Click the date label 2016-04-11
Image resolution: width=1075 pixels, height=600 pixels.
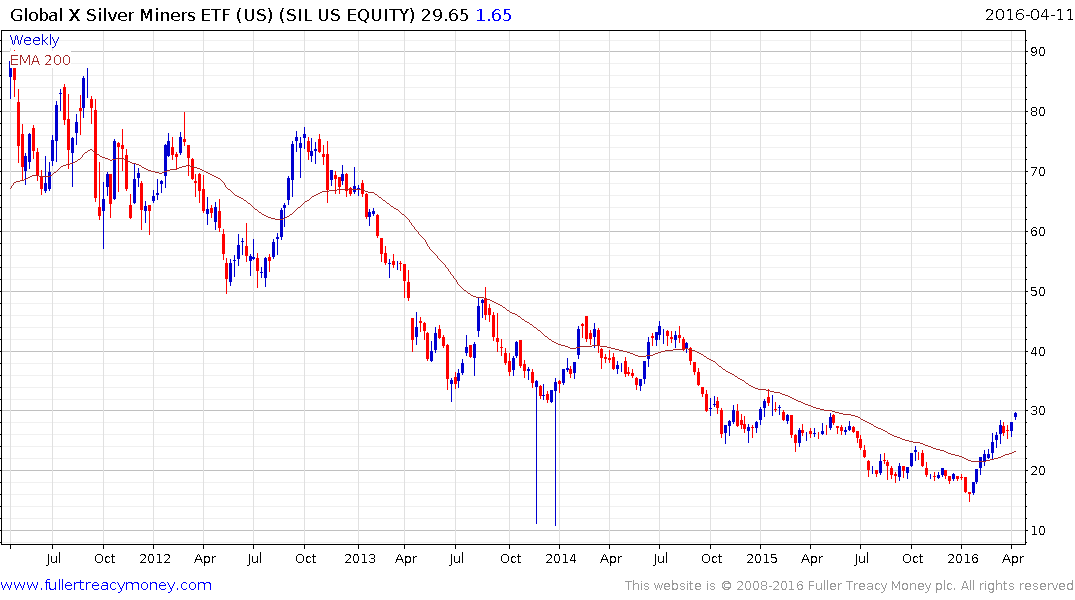[1028, 14]
